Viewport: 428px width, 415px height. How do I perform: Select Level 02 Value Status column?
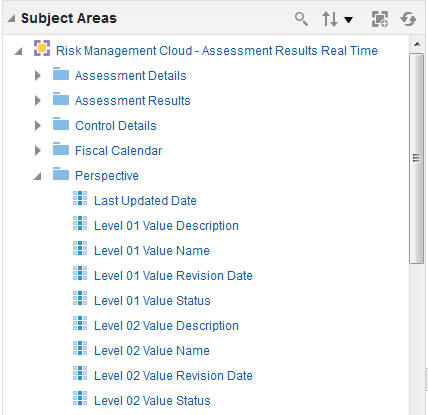coord(152,401)
